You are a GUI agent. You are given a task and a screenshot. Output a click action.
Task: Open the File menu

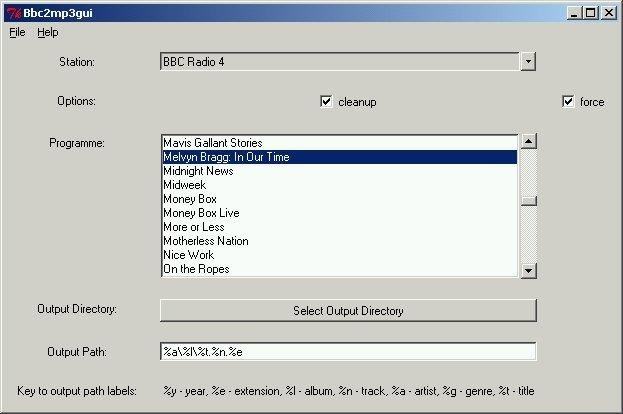pos(17,32)
